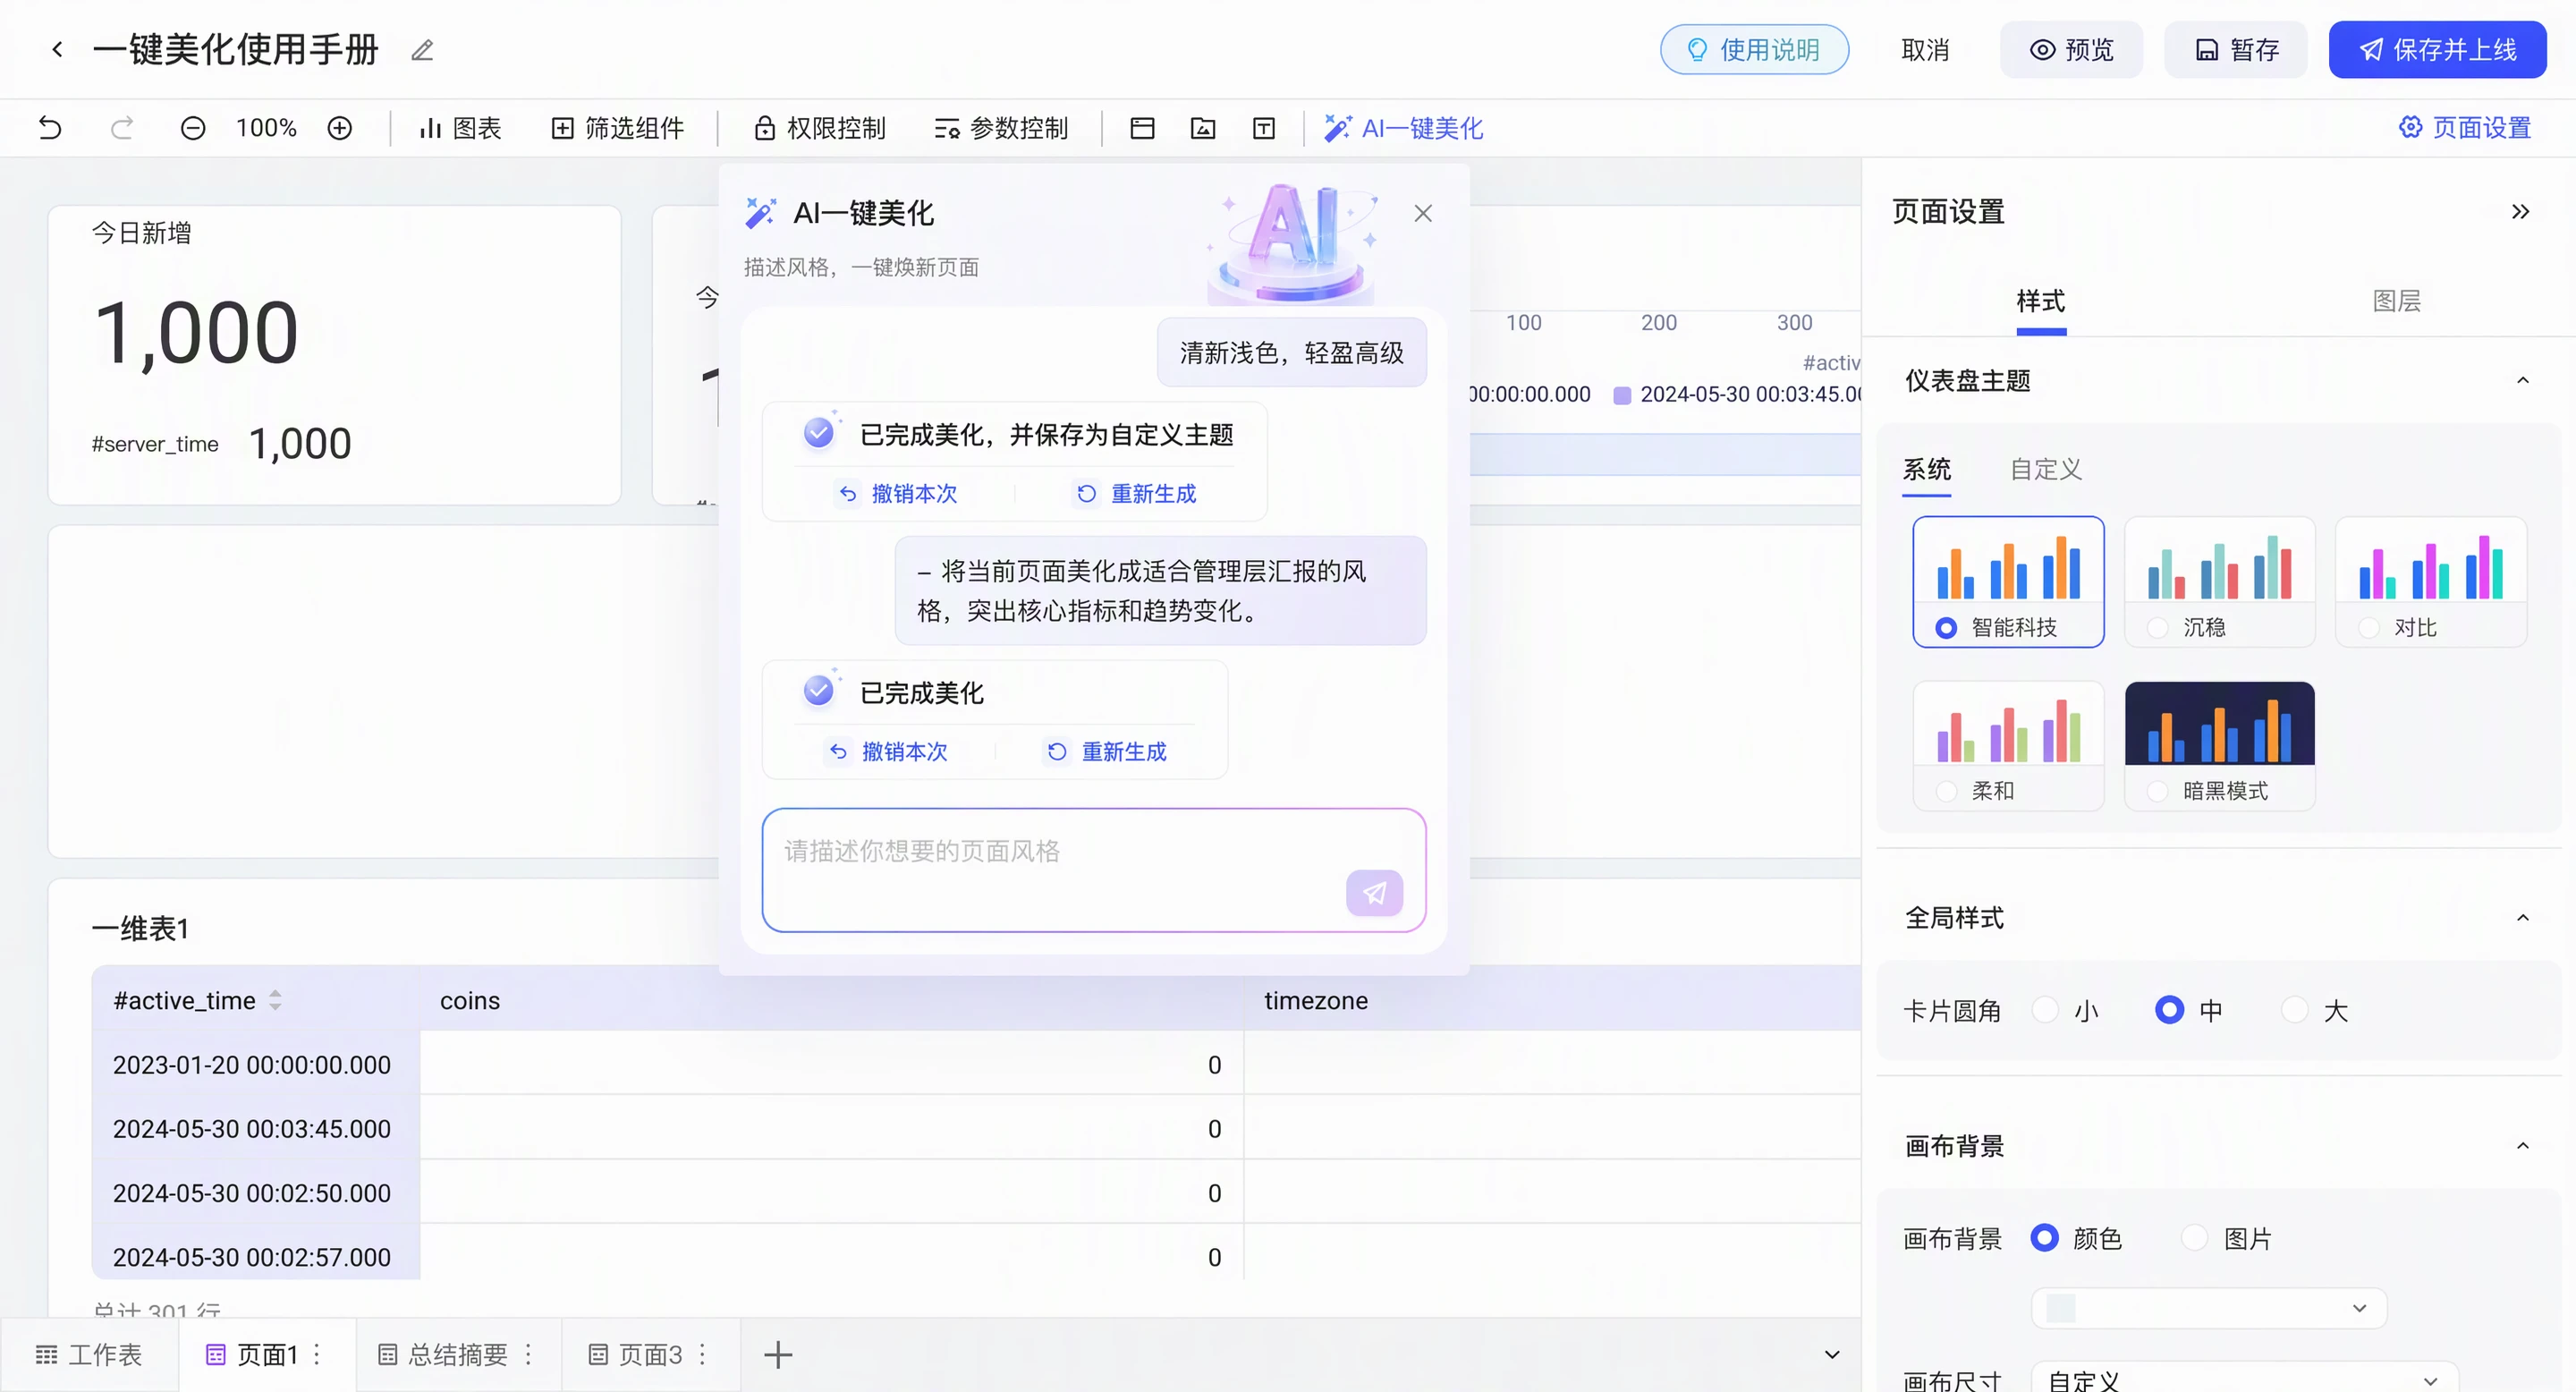Close the AI一键美化 dialog
Screen dimensions: 2576x1392
(x=1423, y=213)
